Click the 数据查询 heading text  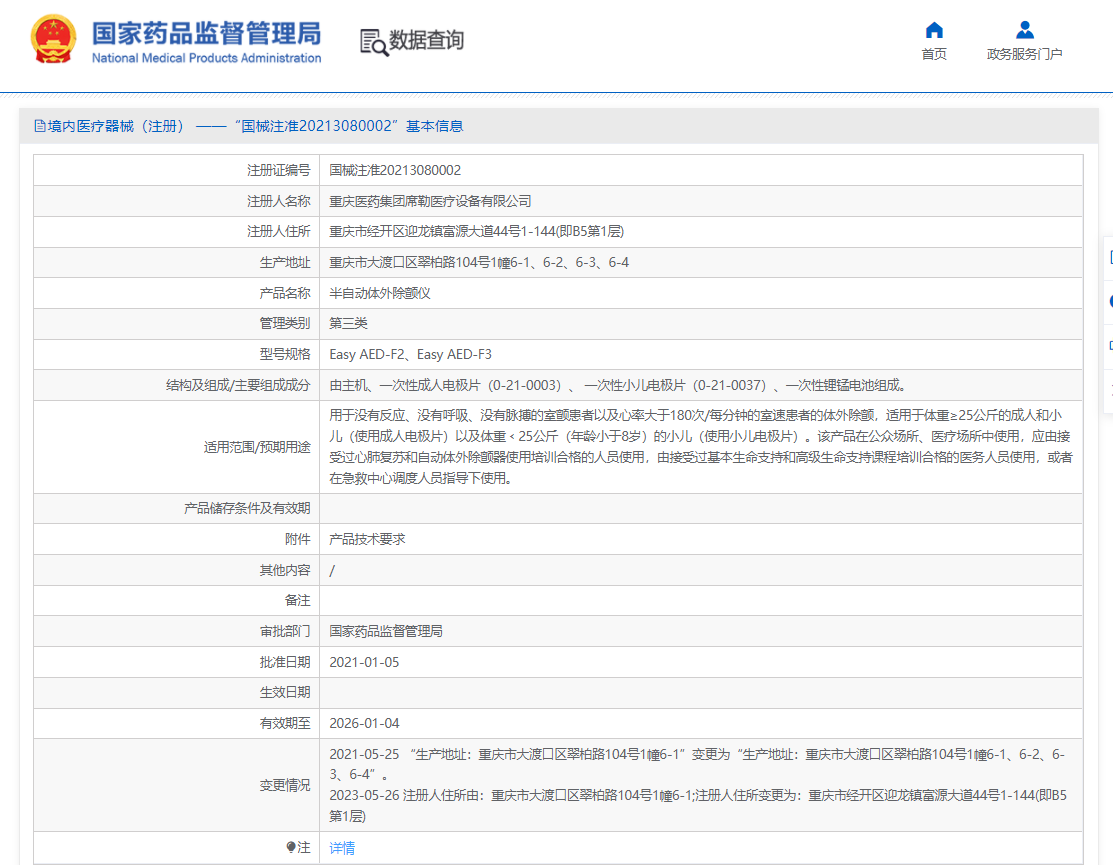pyautogui.click(x=427, y=40)
